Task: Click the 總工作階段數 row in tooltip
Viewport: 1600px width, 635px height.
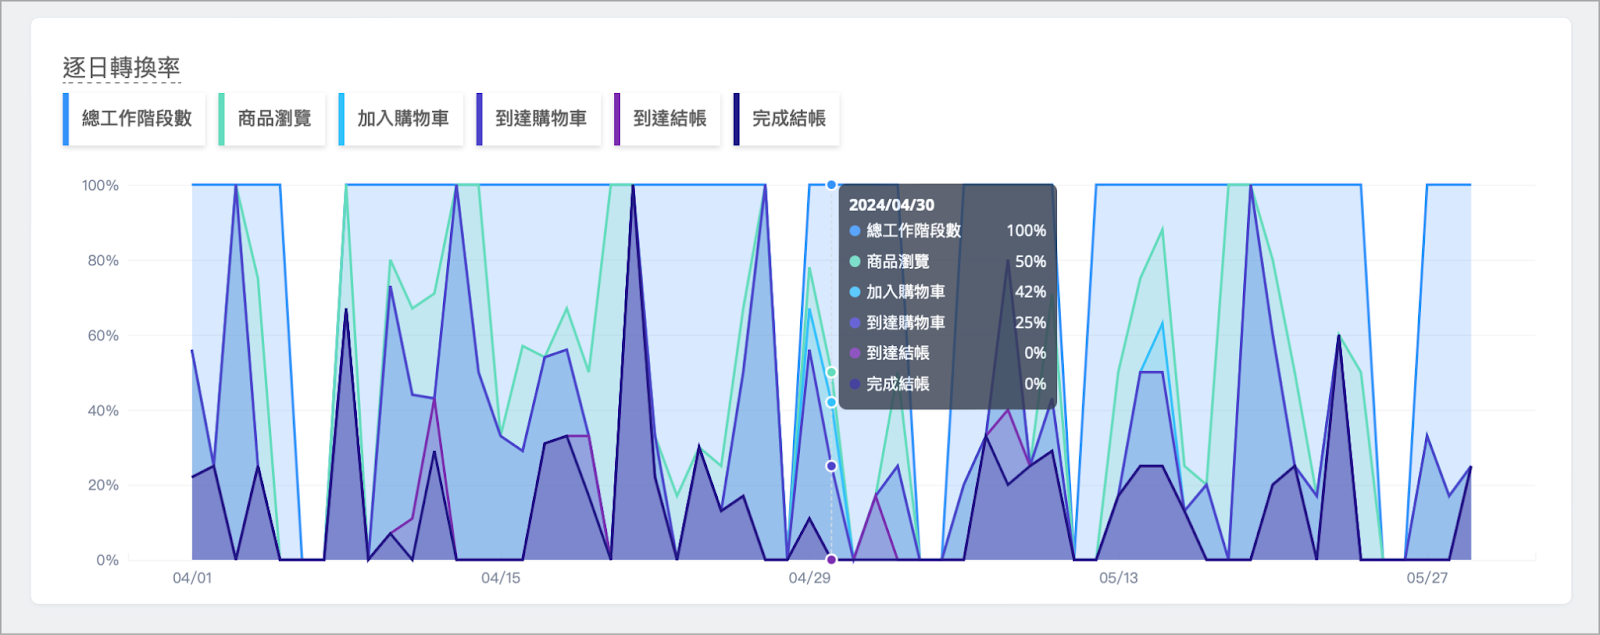Action: [947, 230]
